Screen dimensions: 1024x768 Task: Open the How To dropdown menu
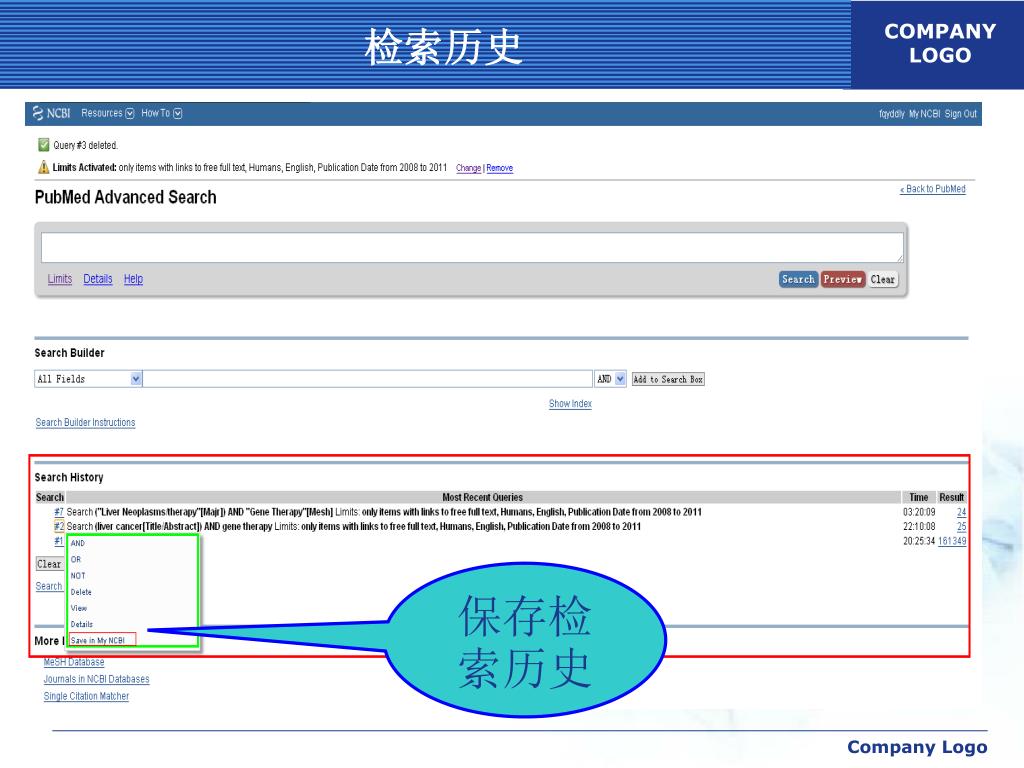(161, 113)
